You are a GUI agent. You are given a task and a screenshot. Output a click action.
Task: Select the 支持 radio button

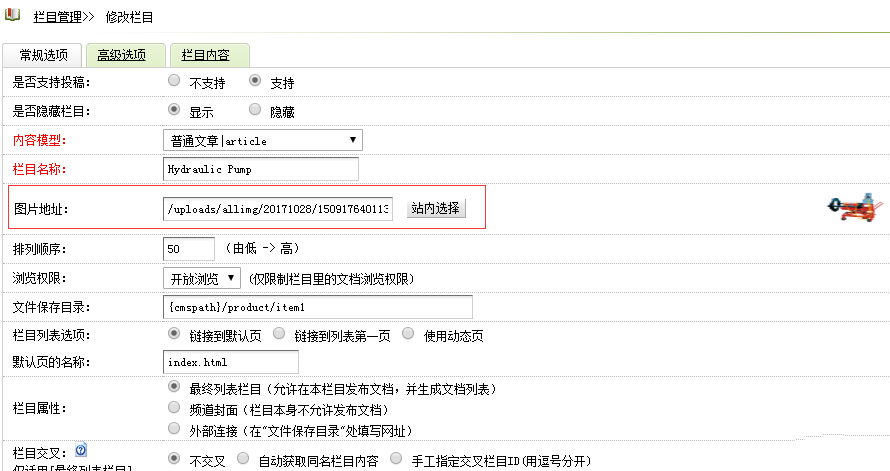click(x=255, y=81)
